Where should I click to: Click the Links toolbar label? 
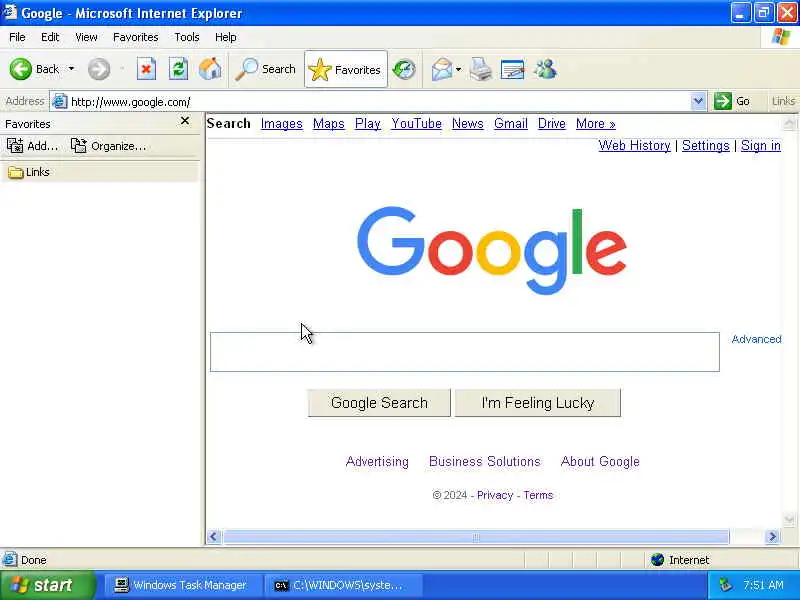[x=783, y=101]
